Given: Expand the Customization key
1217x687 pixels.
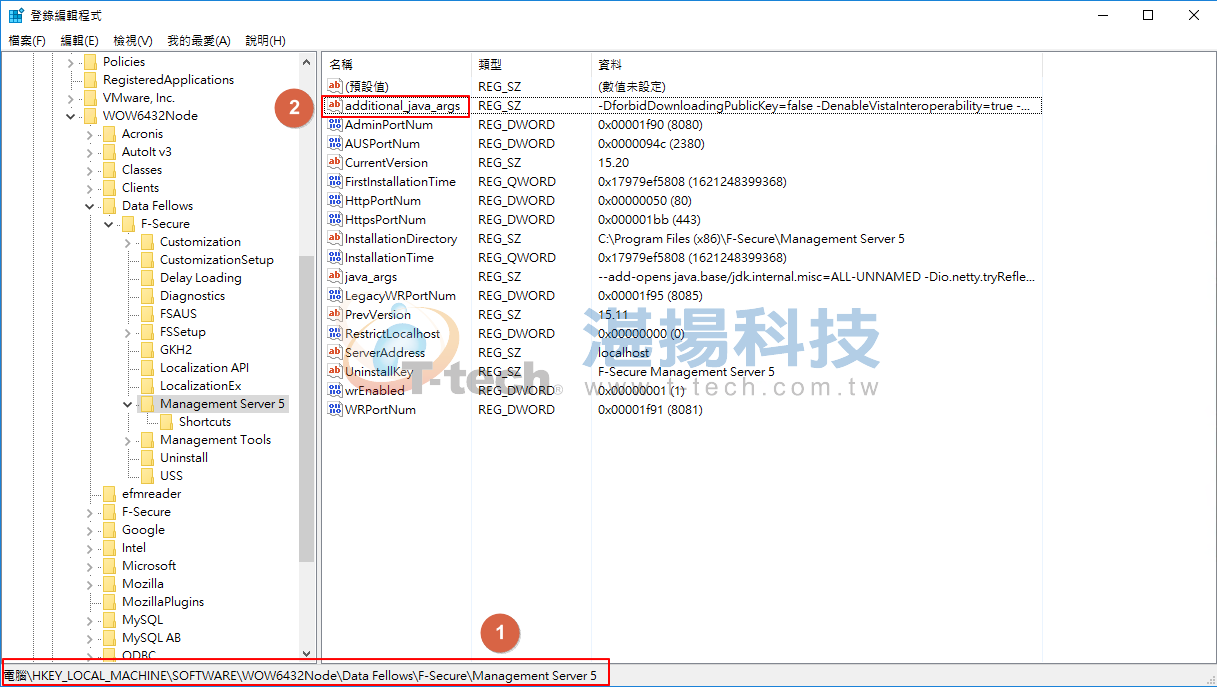Looking at the screenshot, I should point(128,242).
